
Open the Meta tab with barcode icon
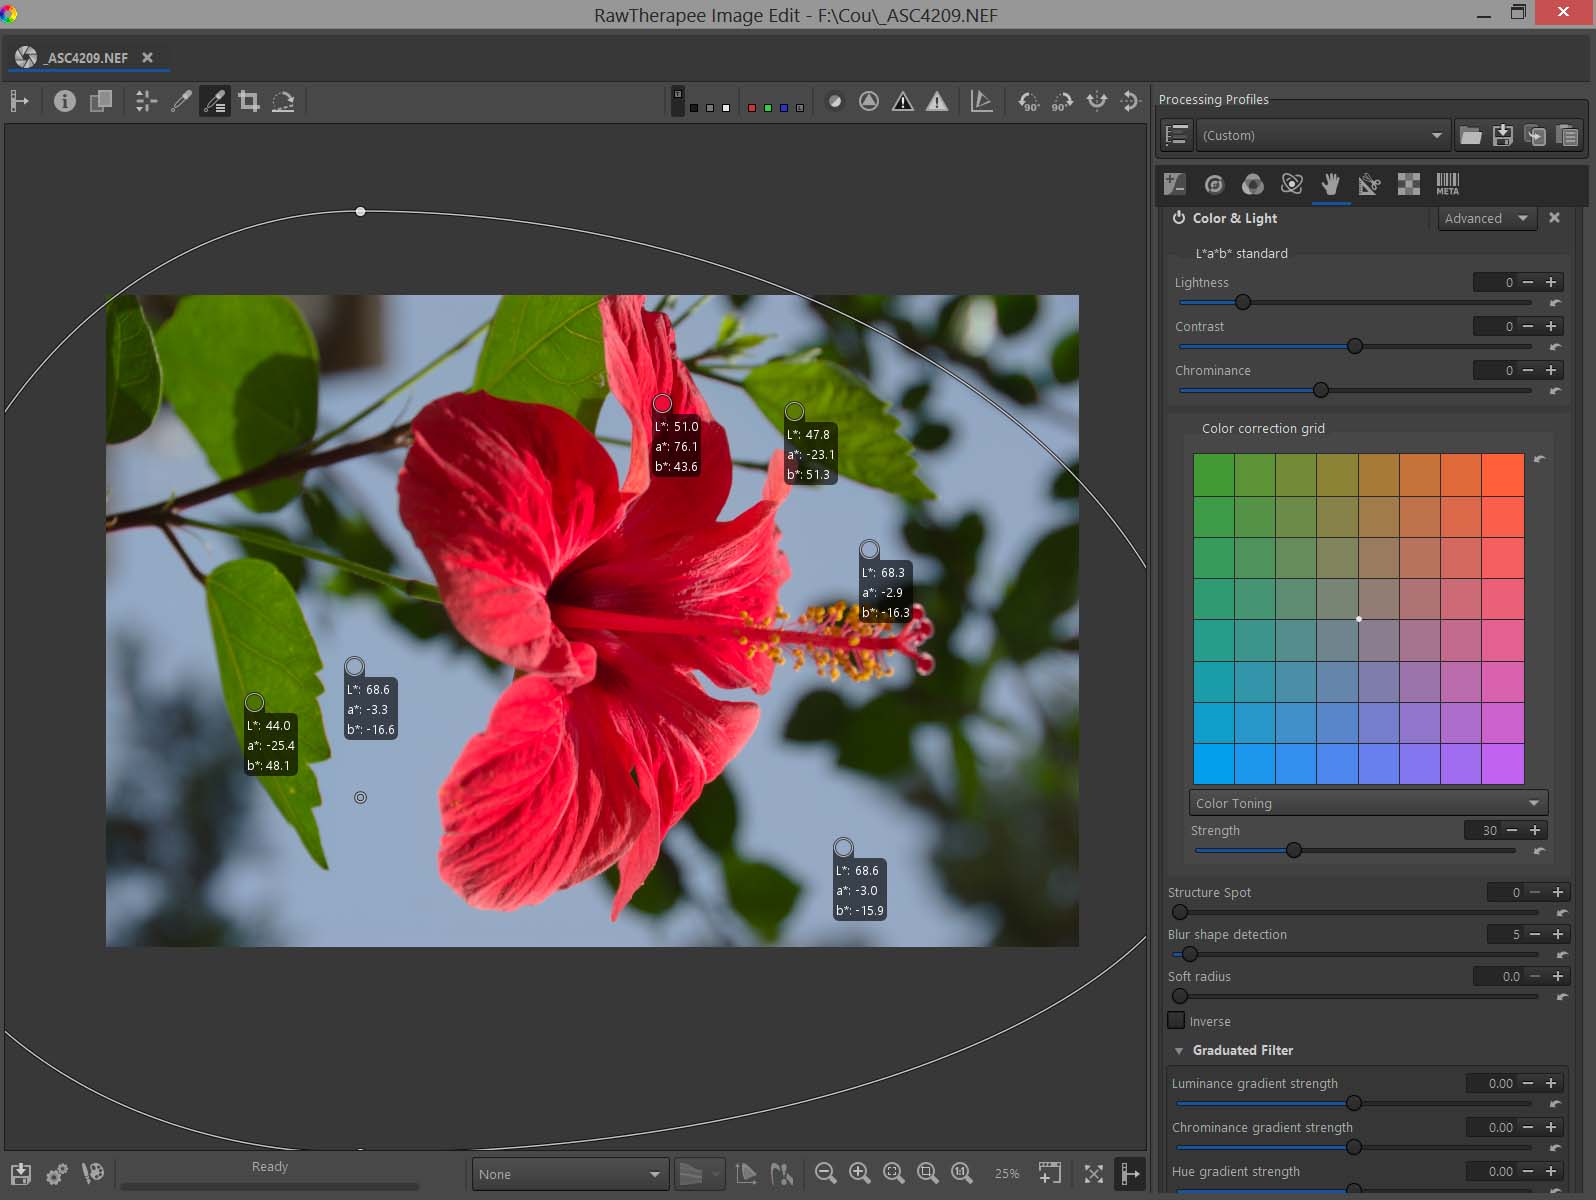click(x=1447, y=184)
